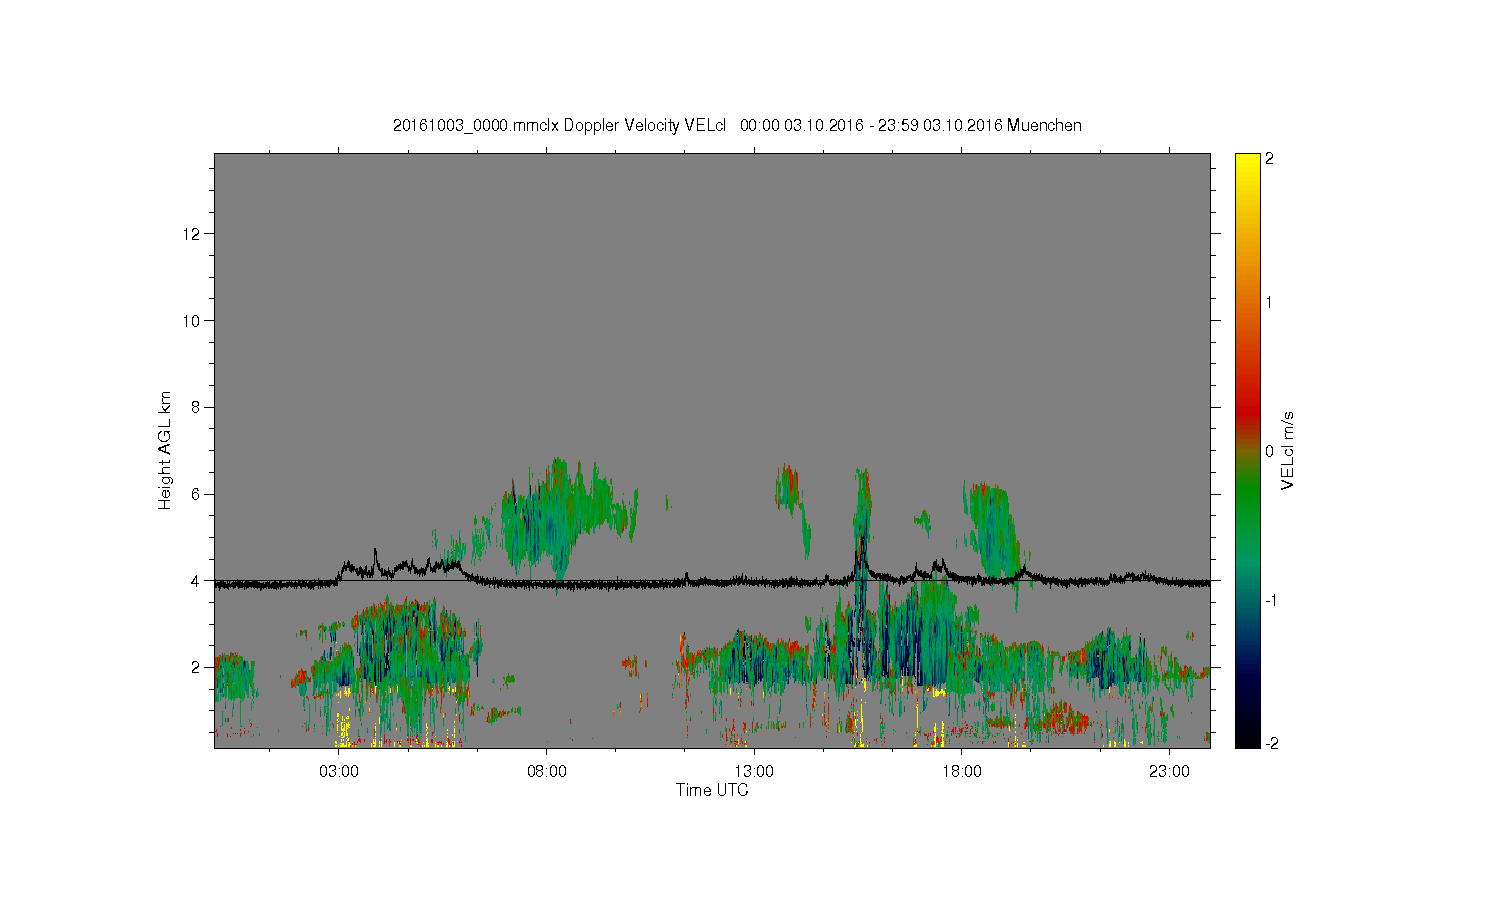The width and height of the screenshot is (1500, 900).
Task: Click the '13:00' time tick label
Action: tap(754, 772)
